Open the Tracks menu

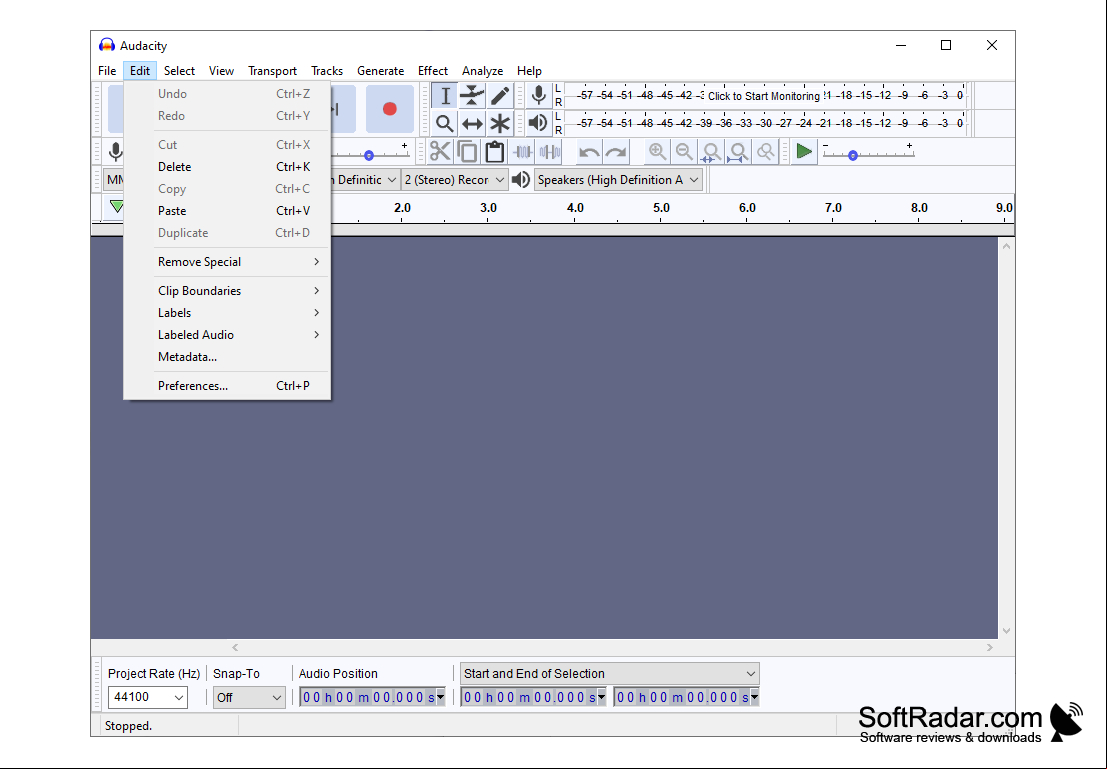(327, 71)
